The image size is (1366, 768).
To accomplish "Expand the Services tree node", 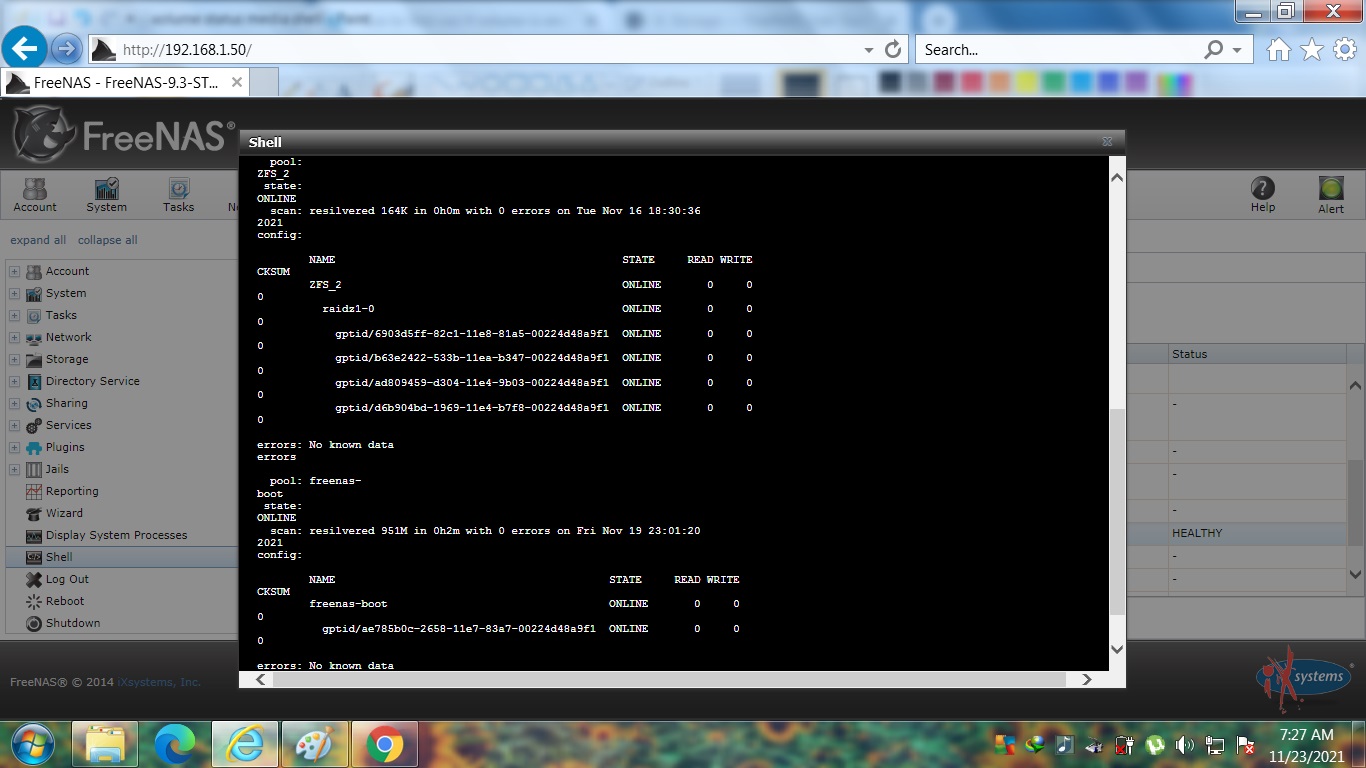I will coord(14,425).
